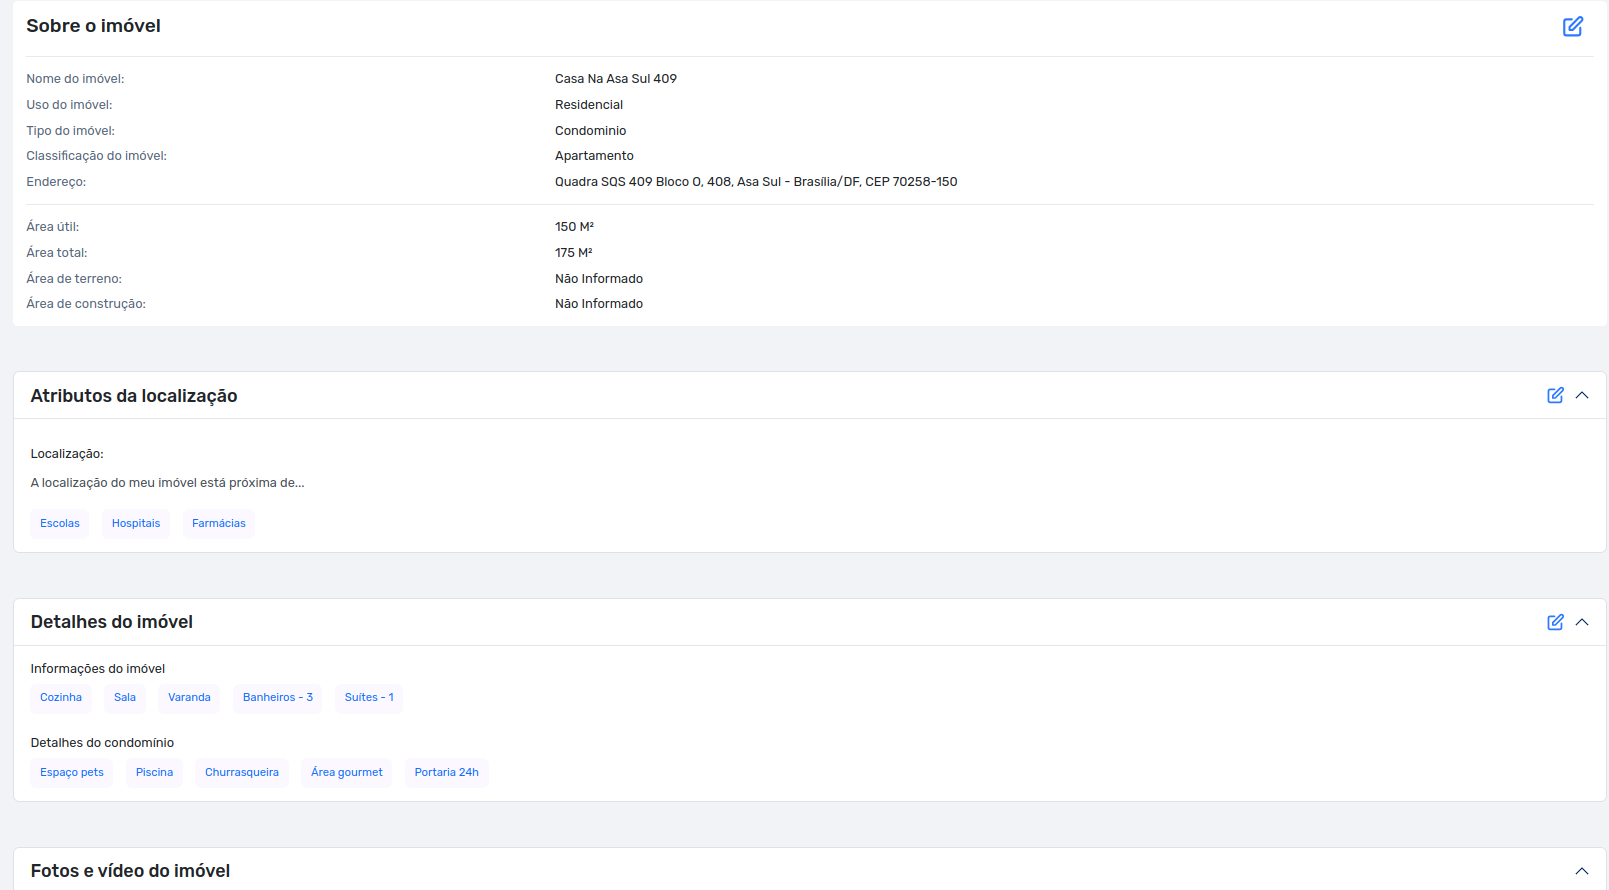Select the Suítes - 1 tag

point(369,698)
